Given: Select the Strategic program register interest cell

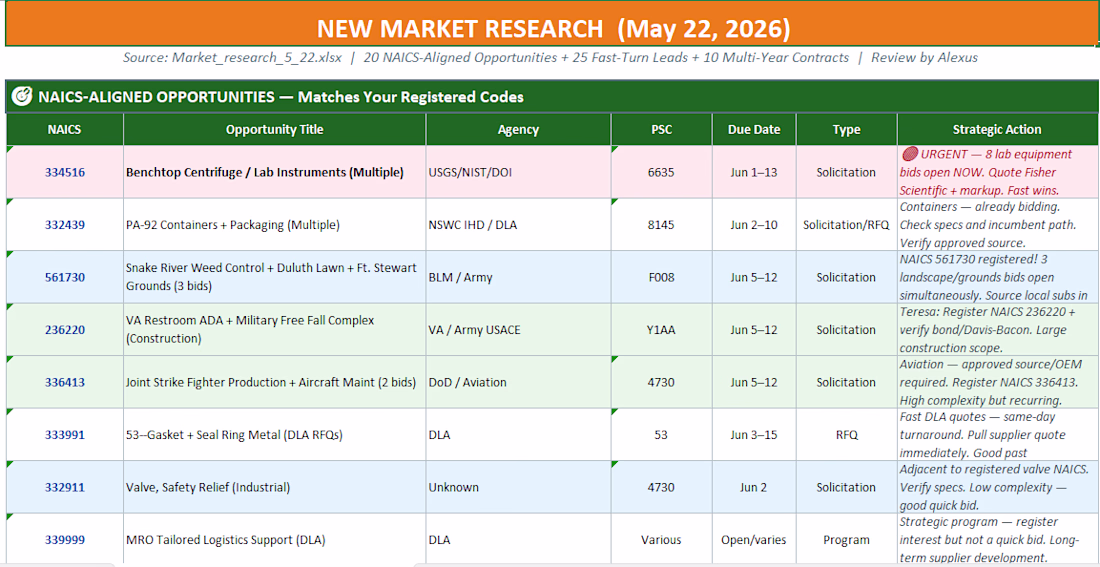Looking at the screenshot, I should 998,540.
